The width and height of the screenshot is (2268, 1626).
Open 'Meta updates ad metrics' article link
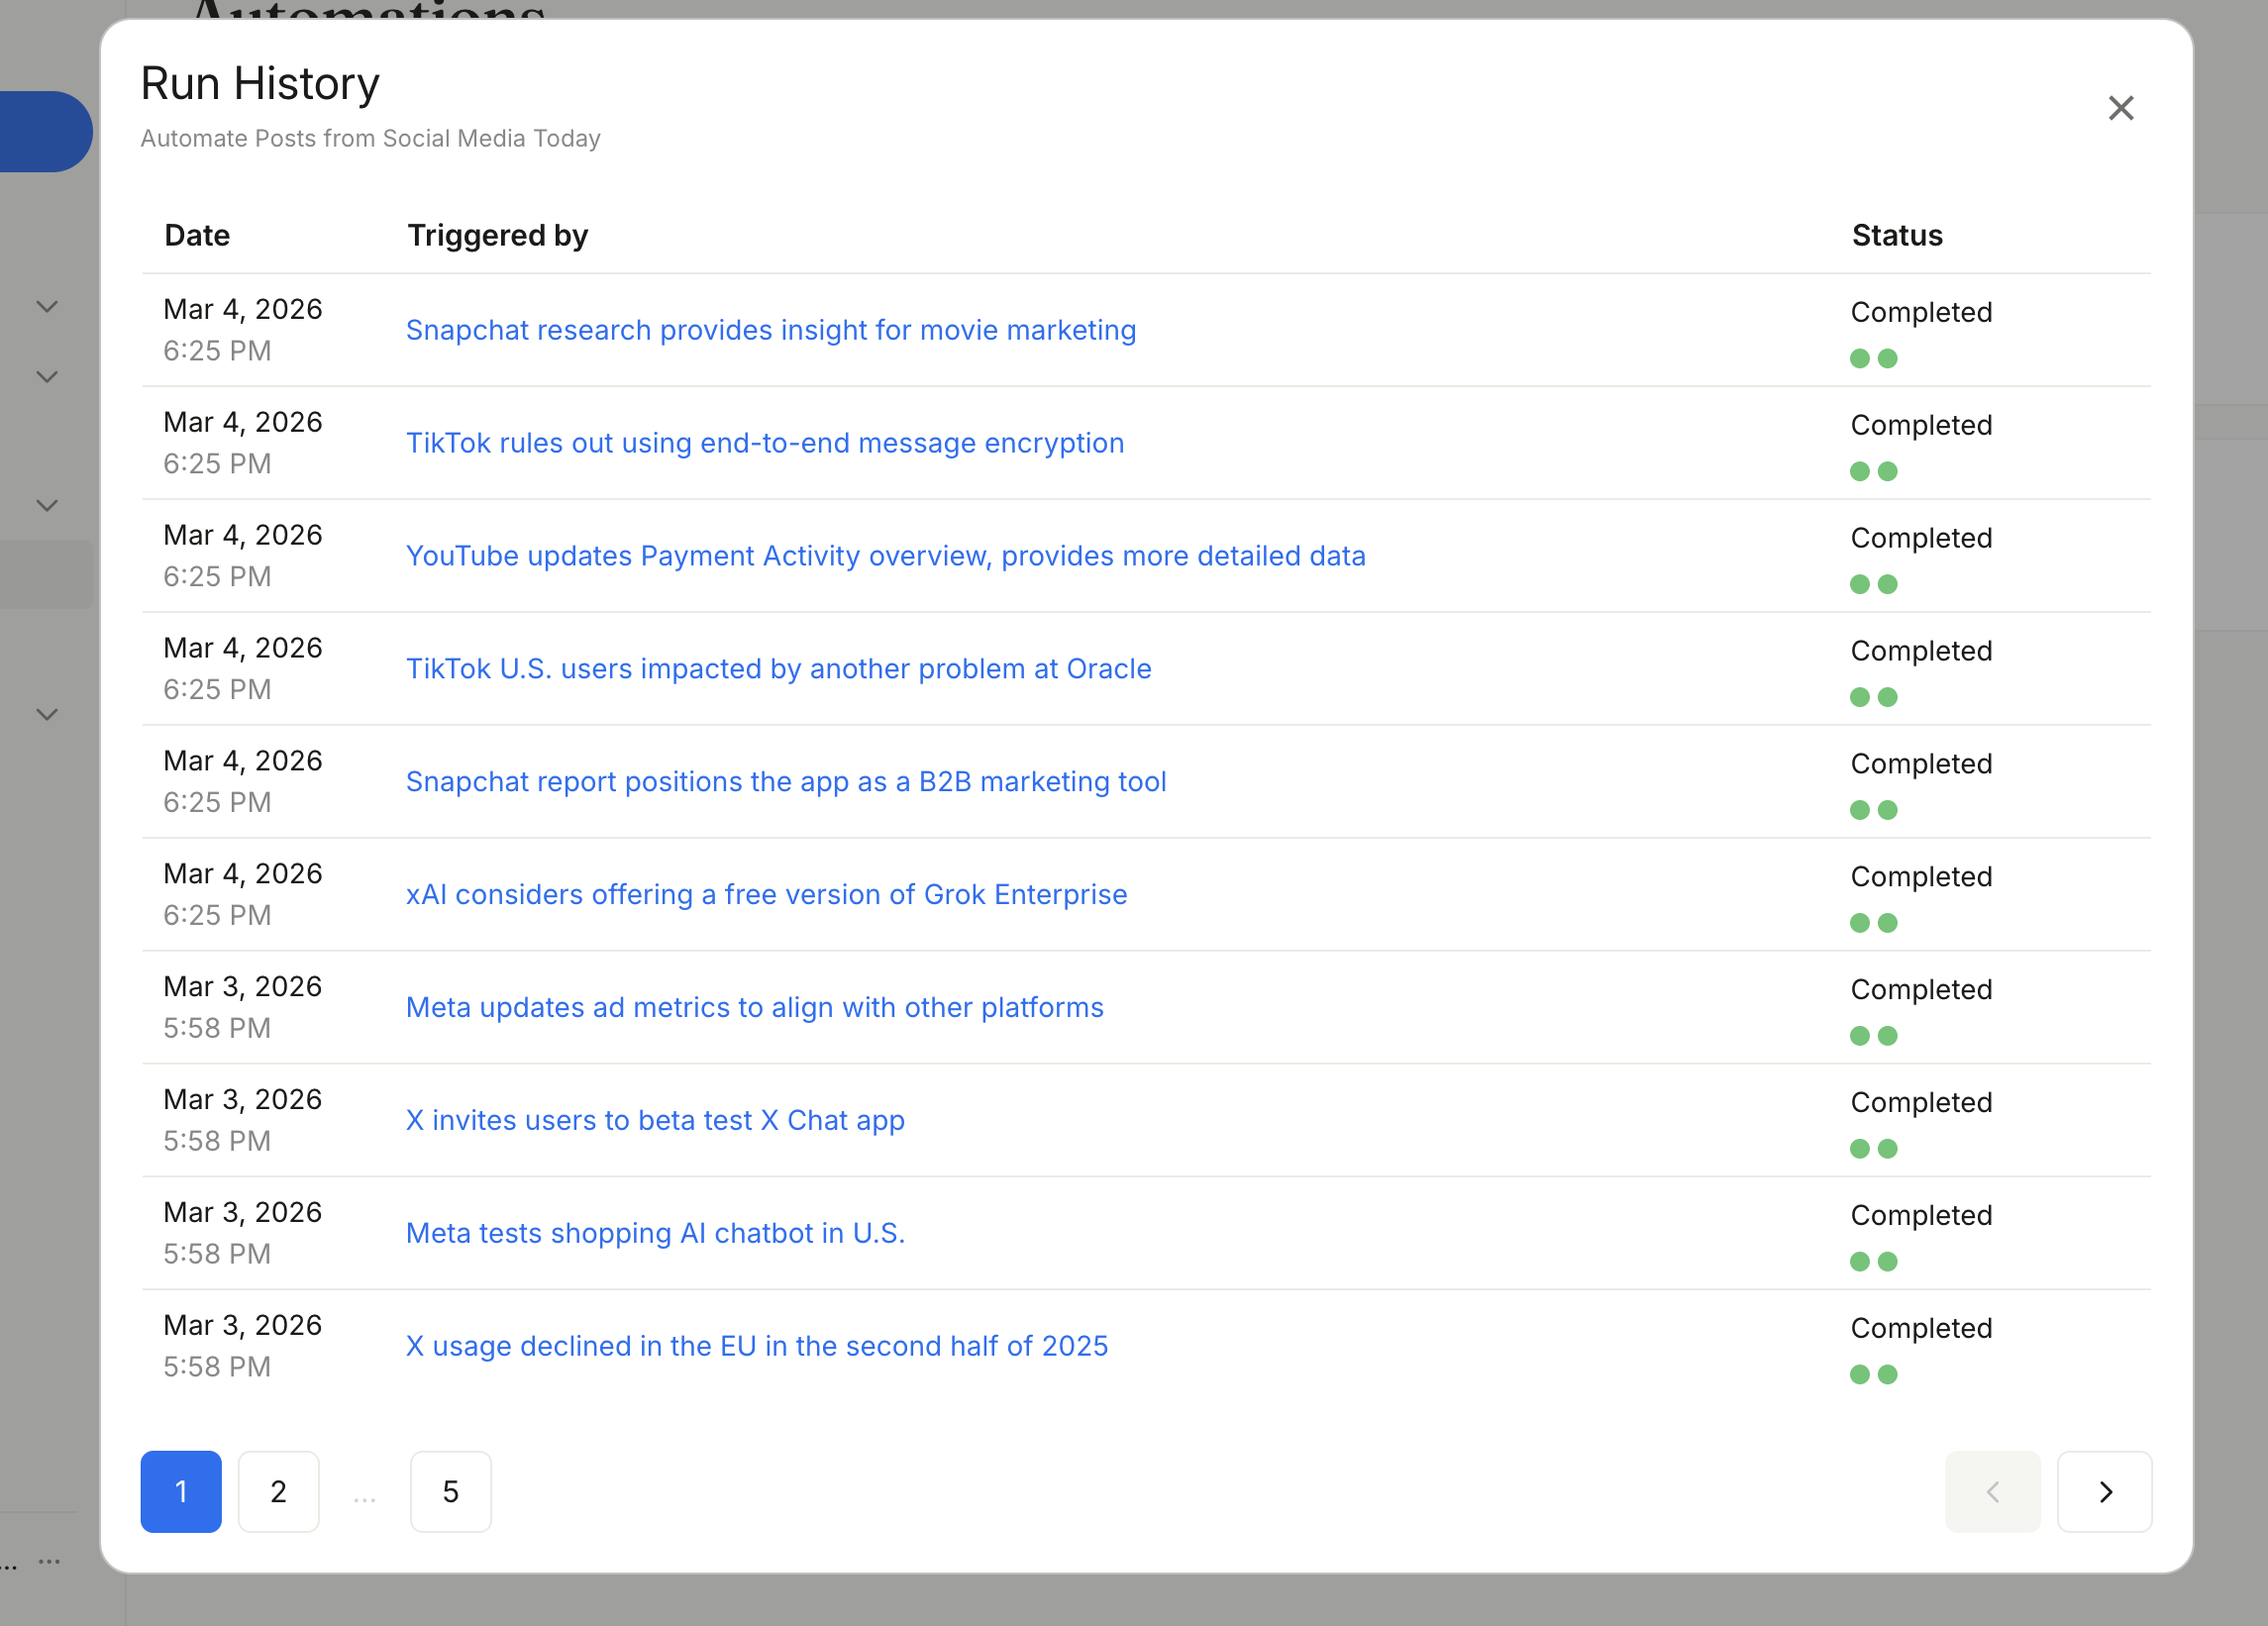(x=754, y=1007)
